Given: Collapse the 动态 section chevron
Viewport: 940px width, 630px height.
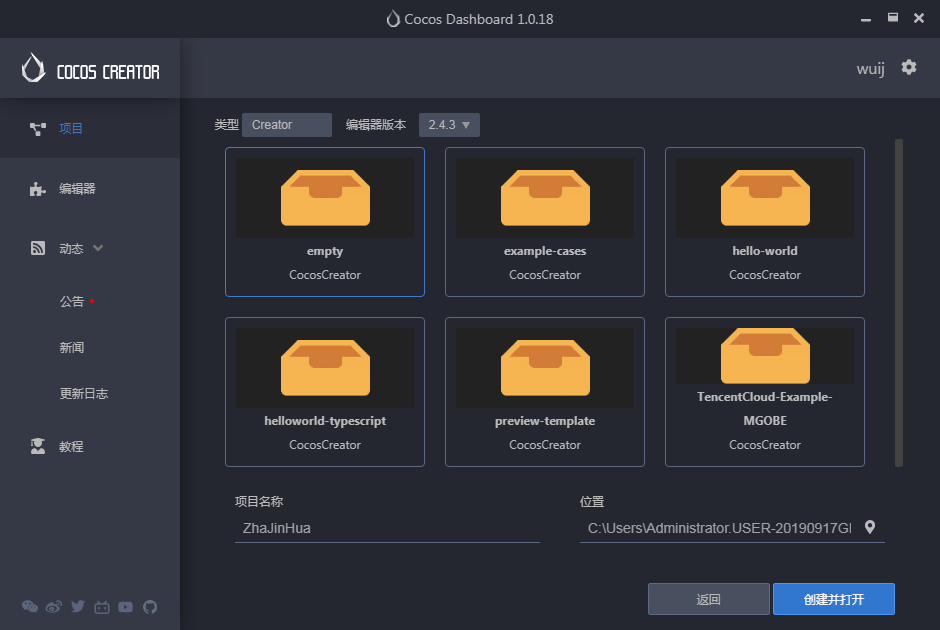Looking at the screenshot, I should (x=98, y=248).
